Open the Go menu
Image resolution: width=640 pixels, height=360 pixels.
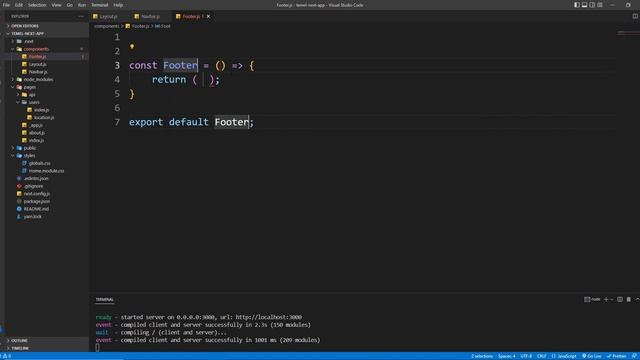click(x=70, y=5)
